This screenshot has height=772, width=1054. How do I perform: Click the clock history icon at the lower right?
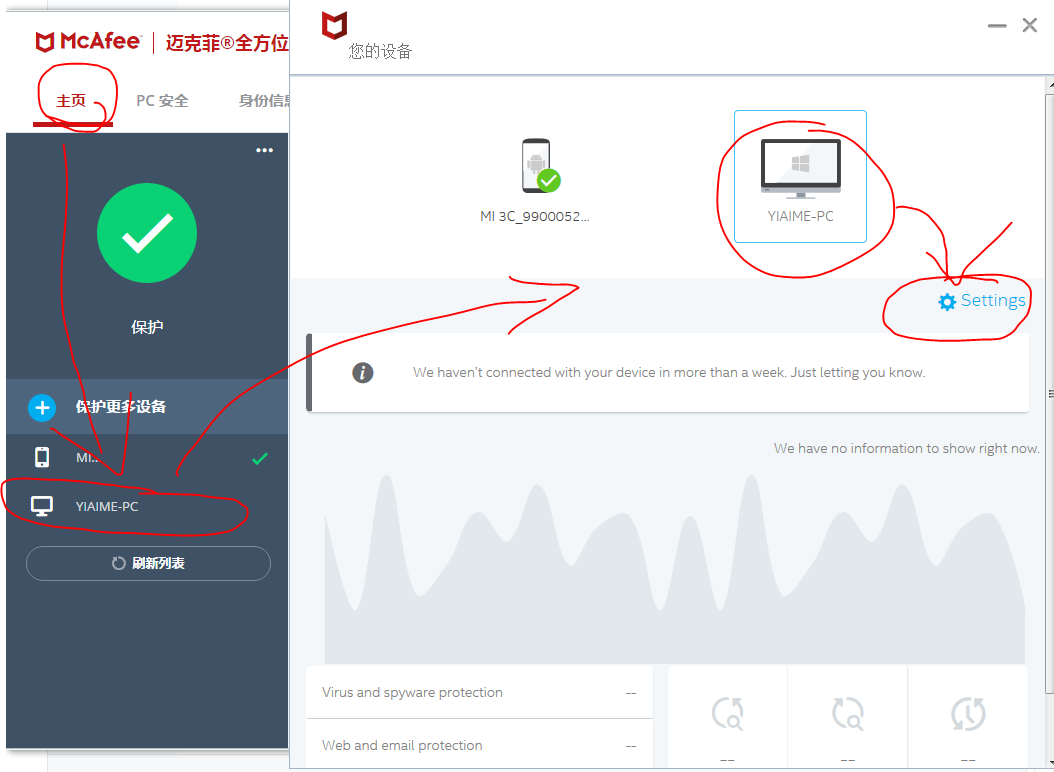[x=968, y=713]
